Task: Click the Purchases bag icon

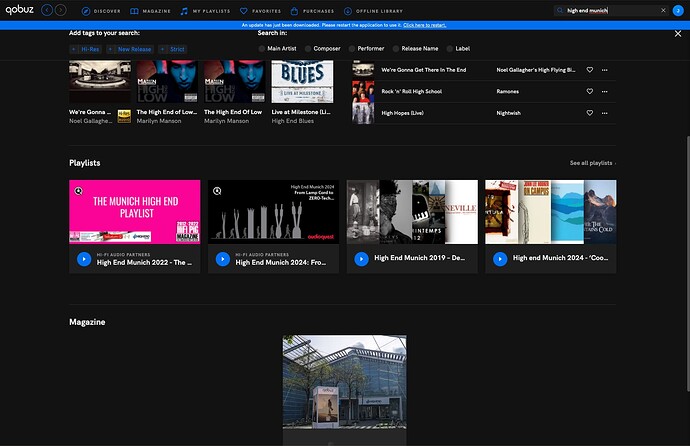Action: 294,11
